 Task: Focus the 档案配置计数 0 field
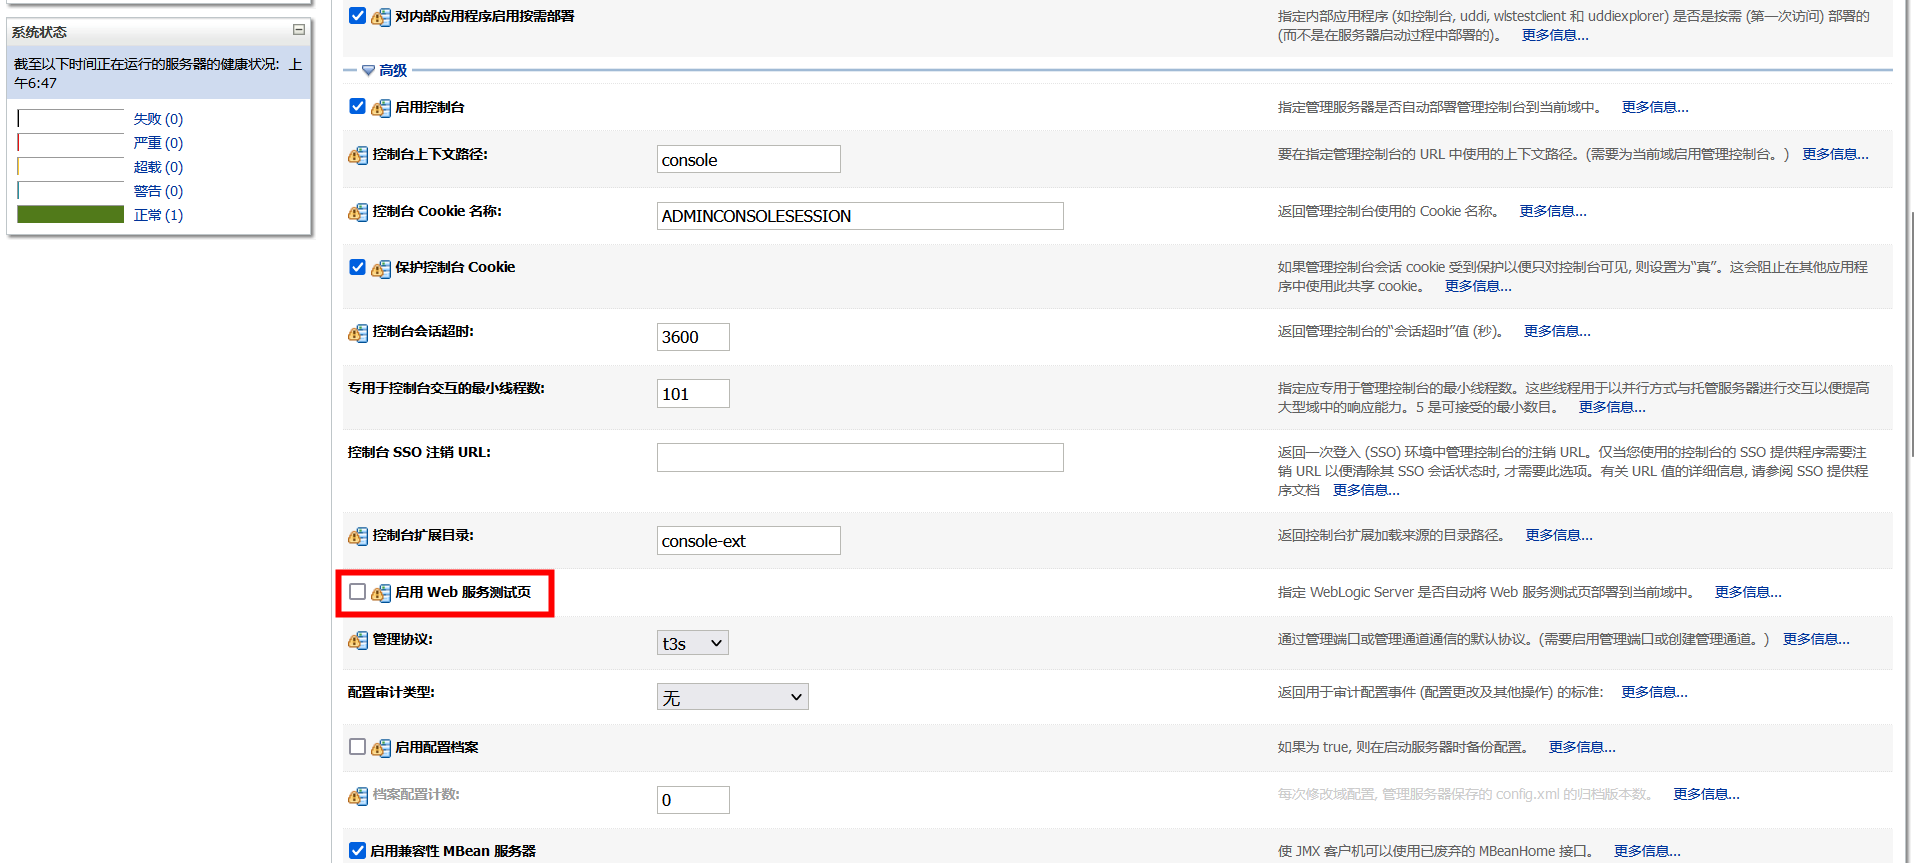pyautogui.click(x=693, y=800)
